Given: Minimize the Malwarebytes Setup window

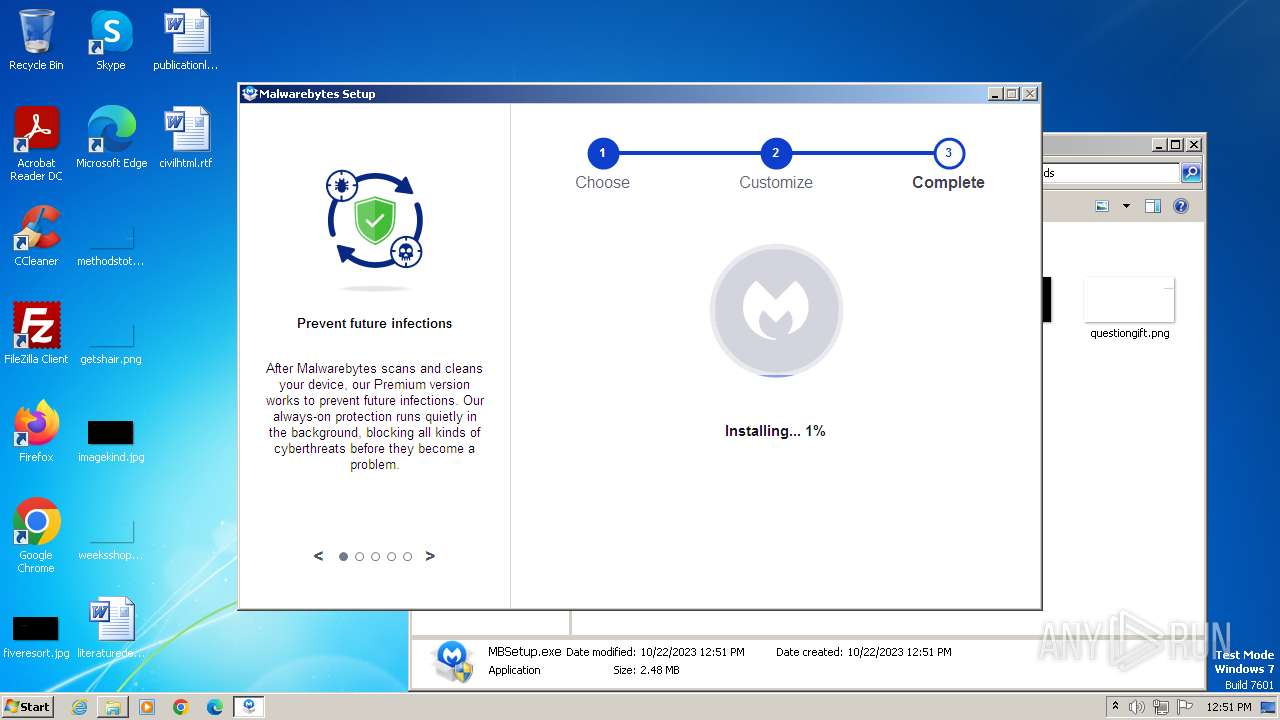Looking at the screenshot, I should [x=995, y=94].
